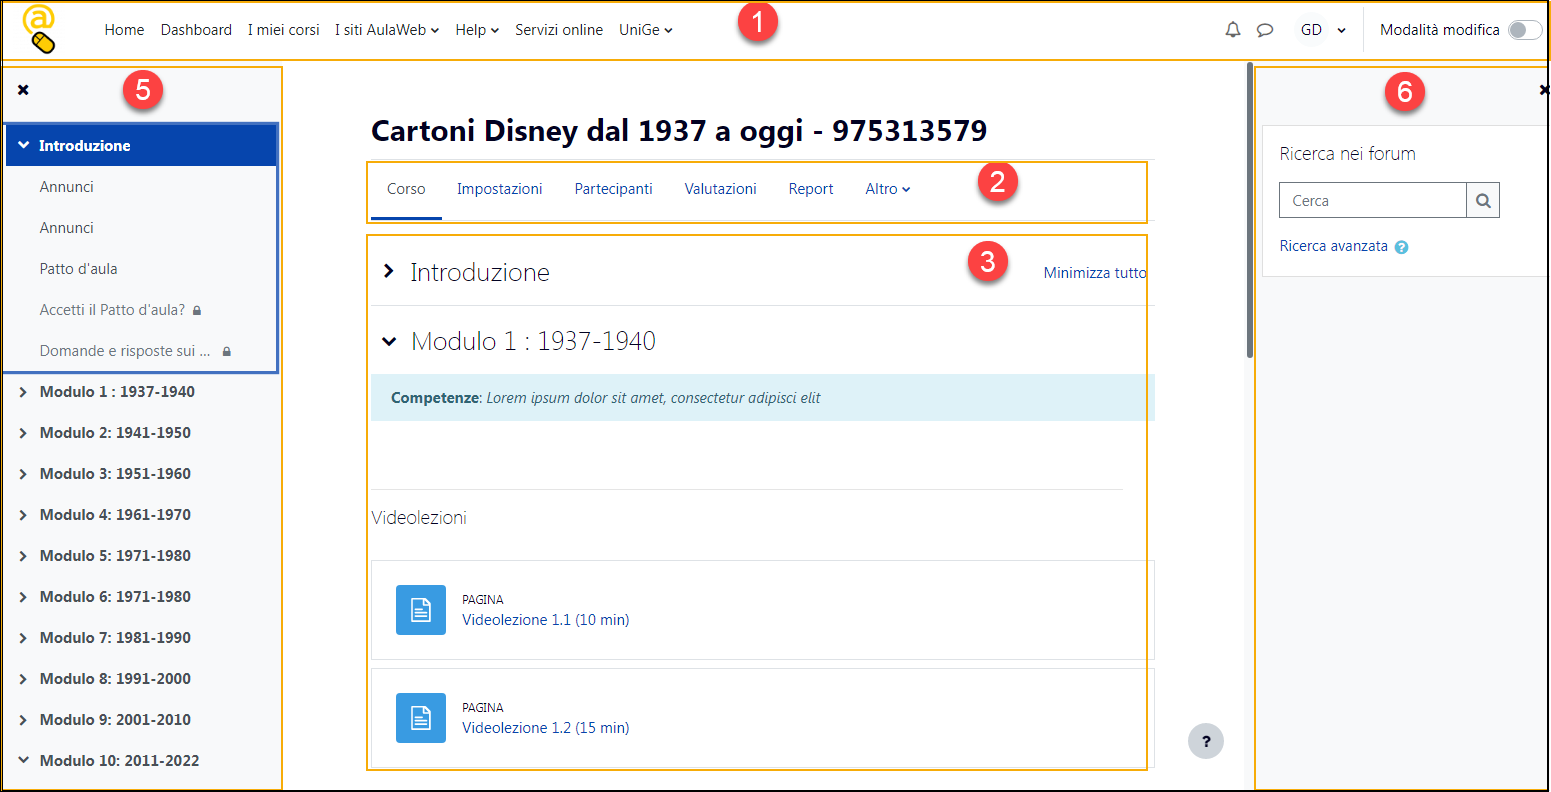
Task: Open the Videolezione 1.1 page icon
Action: pos(421,610)
